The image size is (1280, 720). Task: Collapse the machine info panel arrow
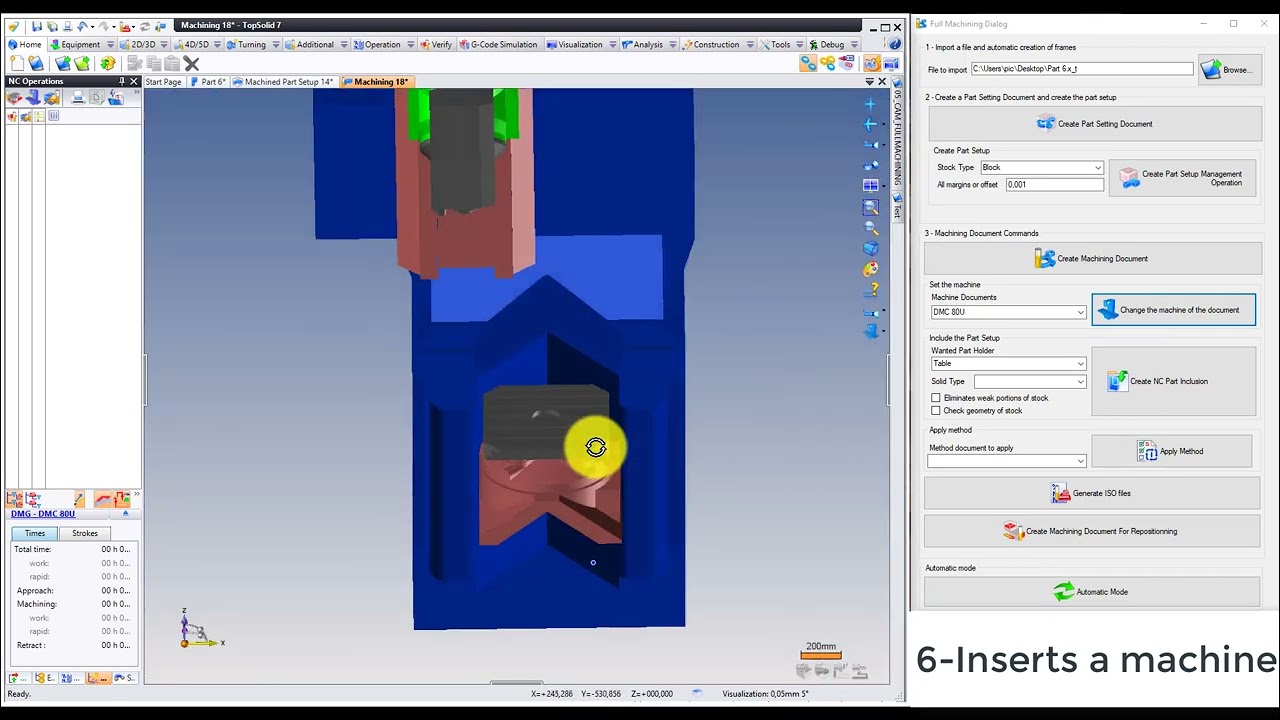(x=126, y=514)
